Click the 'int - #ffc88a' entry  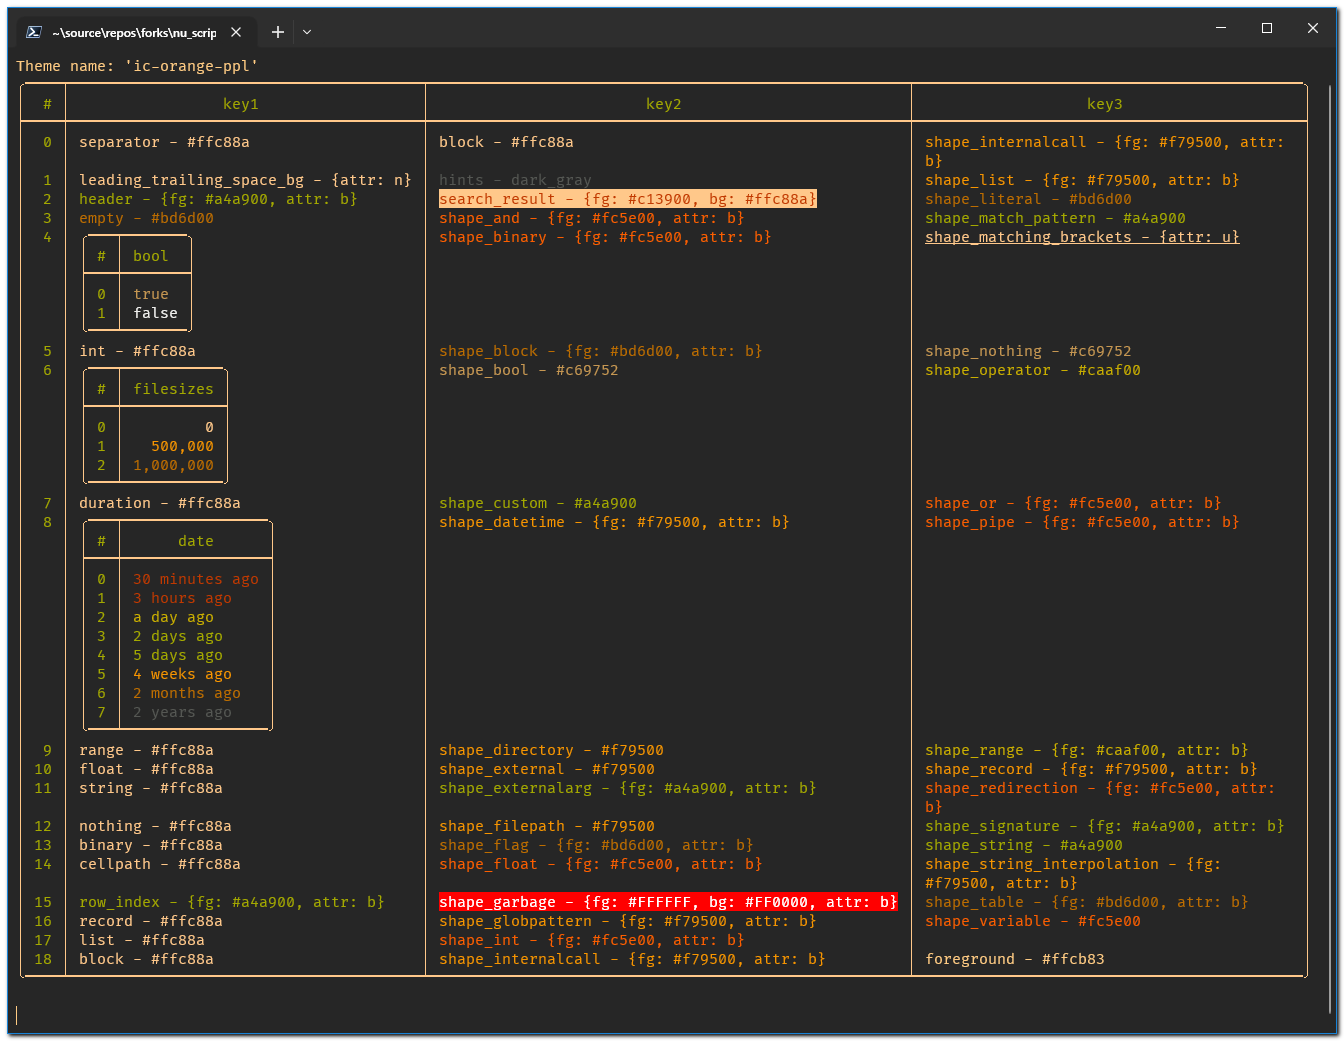[x=138, y=351]
